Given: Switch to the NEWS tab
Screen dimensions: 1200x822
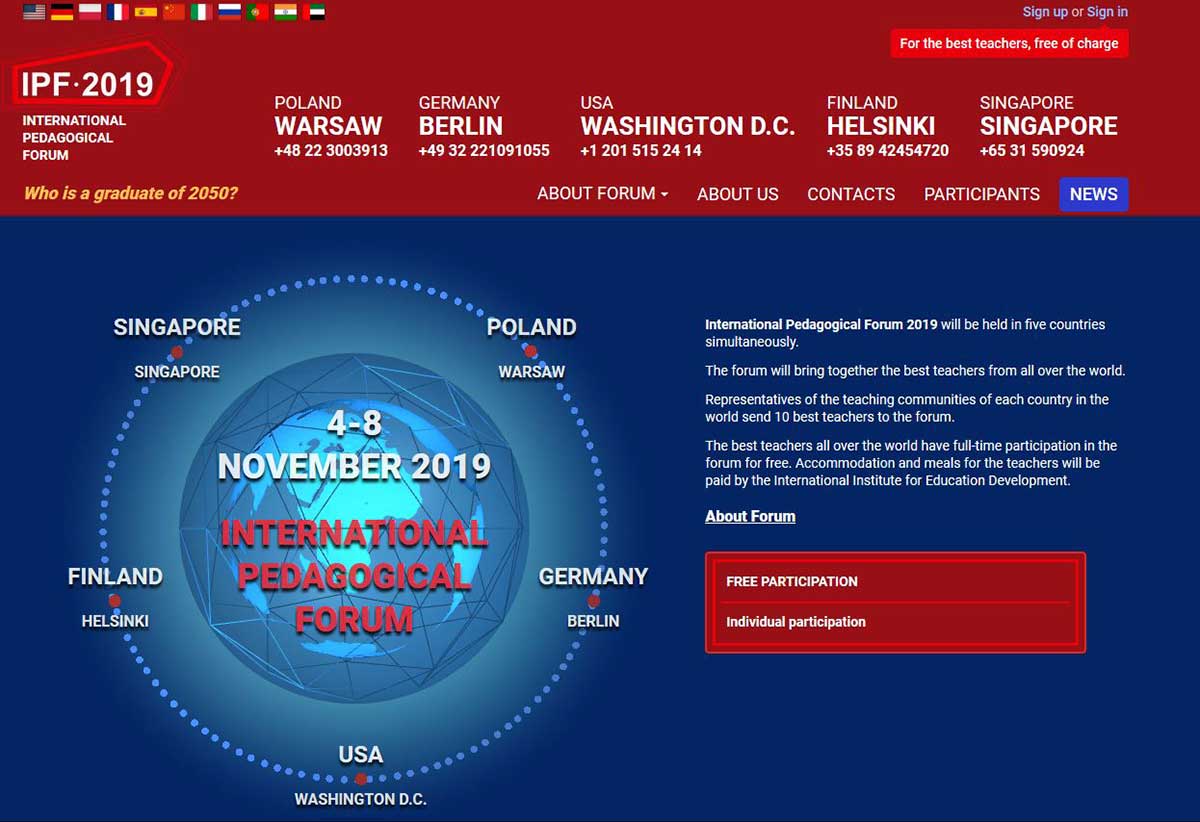Looking at the screenshot, I should 1093,194.
